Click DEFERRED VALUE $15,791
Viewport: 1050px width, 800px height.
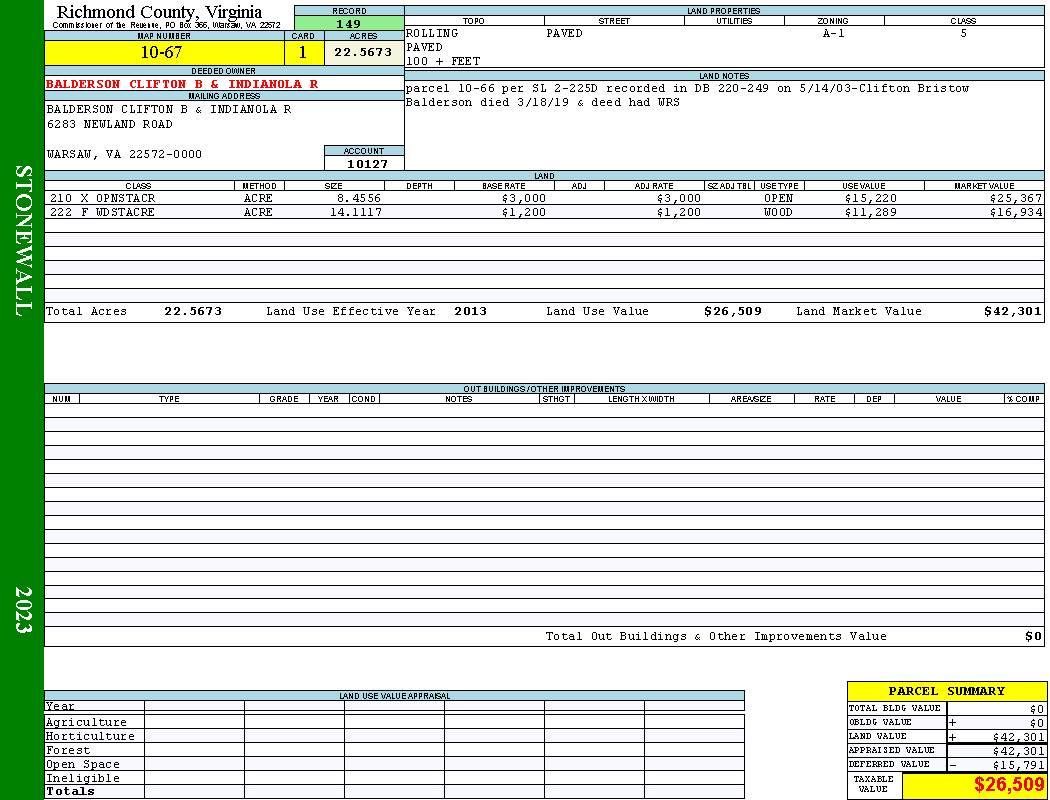point(1018,765)
